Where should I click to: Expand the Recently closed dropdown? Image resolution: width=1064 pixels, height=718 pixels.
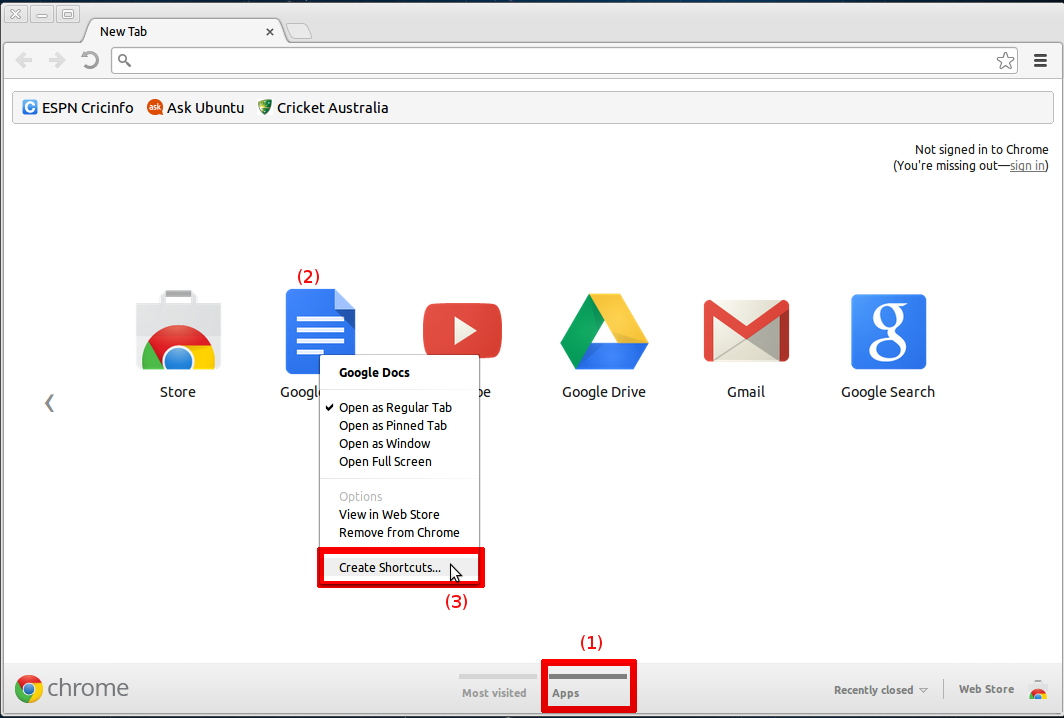point(880,689)
